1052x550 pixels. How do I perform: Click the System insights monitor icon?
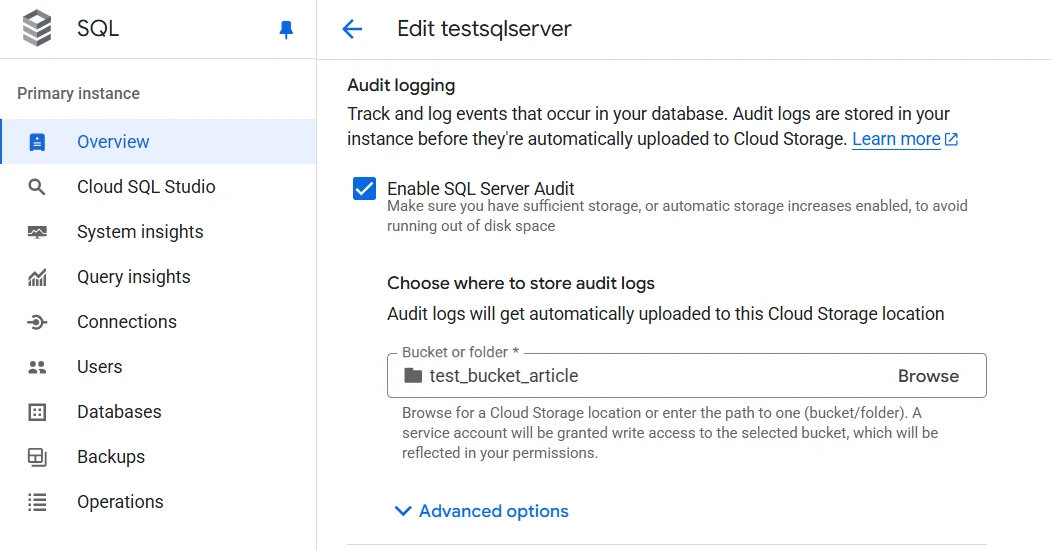tap(37, 232)
